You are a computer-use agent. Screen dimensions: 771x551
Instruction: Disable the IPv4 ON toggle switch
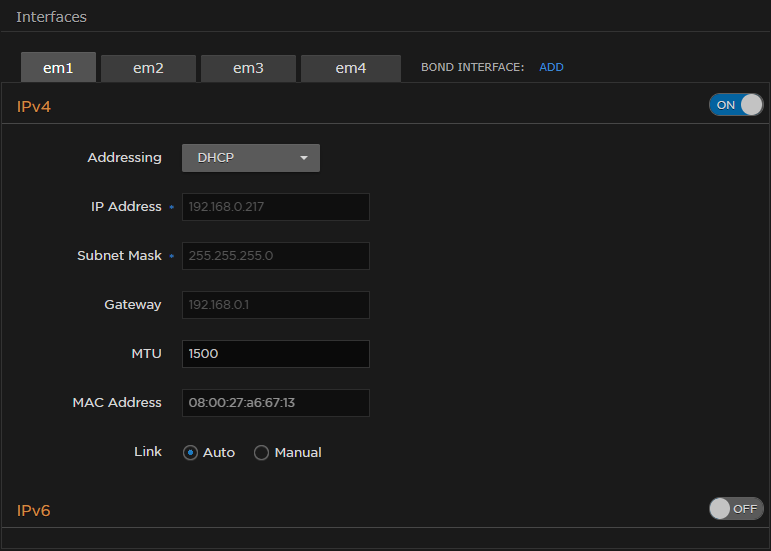tap(736, 105)
